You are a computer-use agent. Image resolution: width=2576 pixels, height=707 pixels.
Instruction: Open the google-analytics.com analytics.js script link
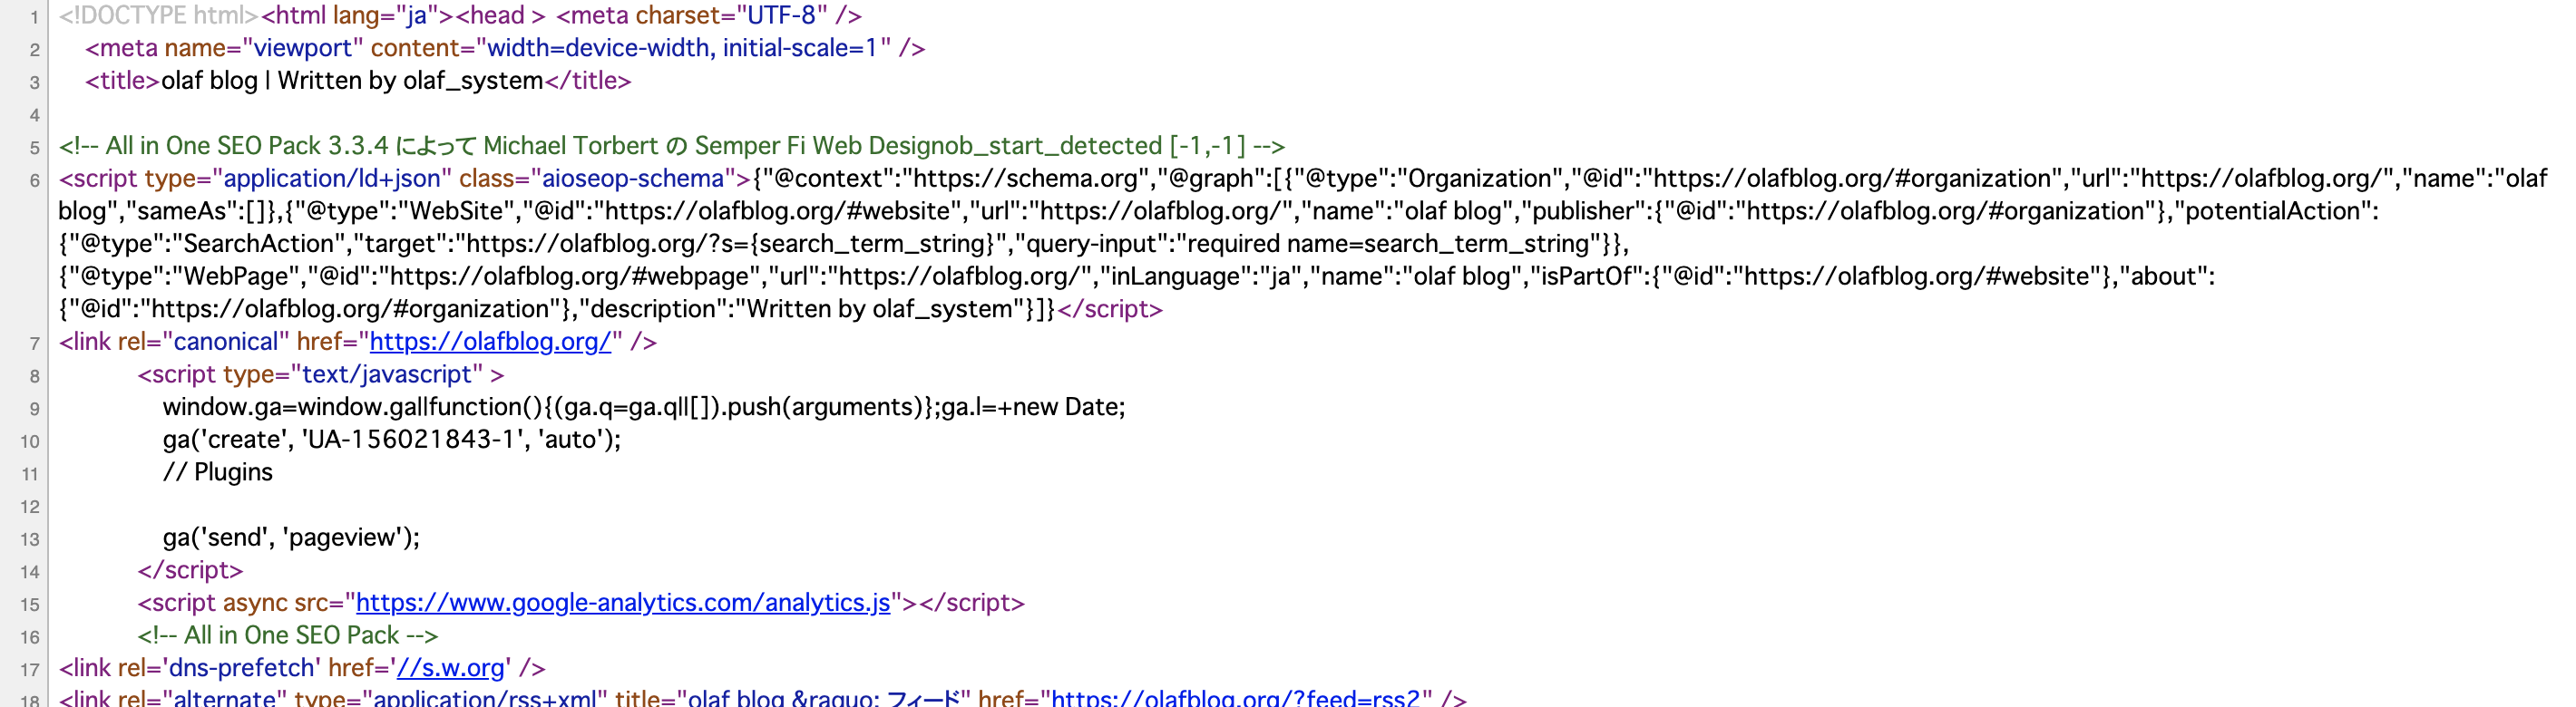coord(623,603)
